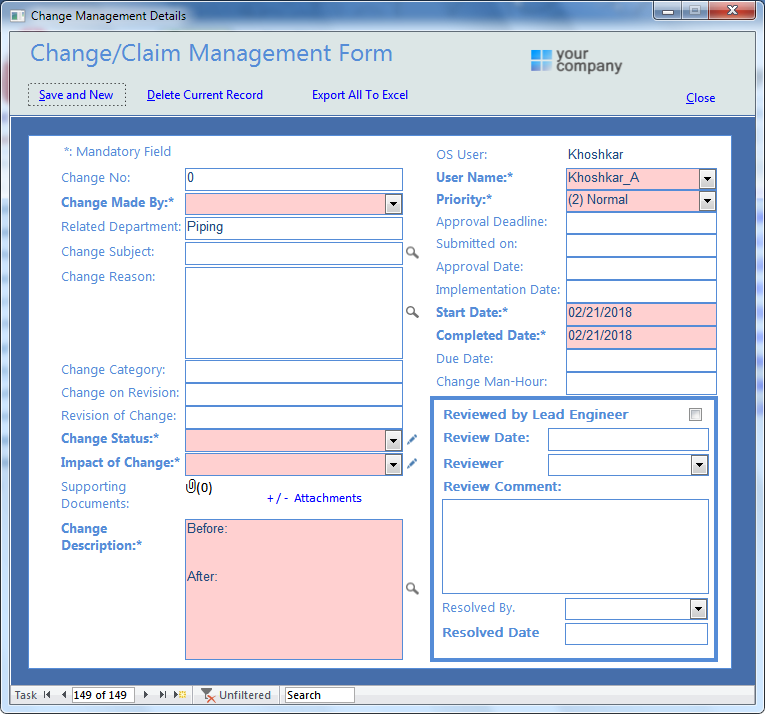This screenshot has height=714, width=765.
Task: Create new blank record navigation button
Action: coord(180,694)
